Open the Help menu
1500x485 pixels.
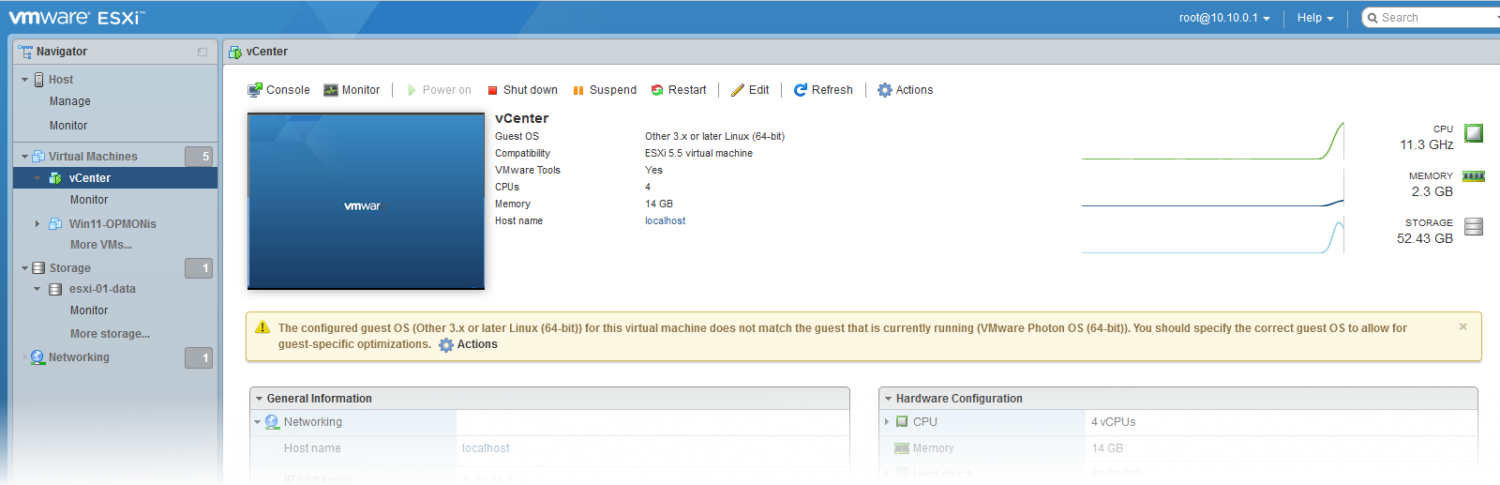click(1314, 18)
